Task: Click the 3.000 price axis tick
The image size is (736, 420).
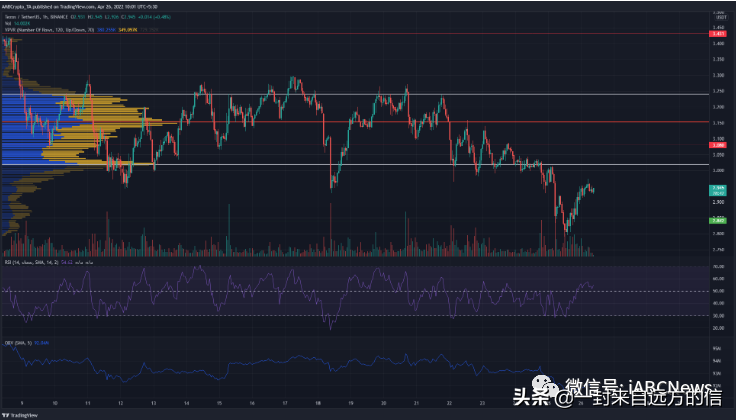Action: 718,171
